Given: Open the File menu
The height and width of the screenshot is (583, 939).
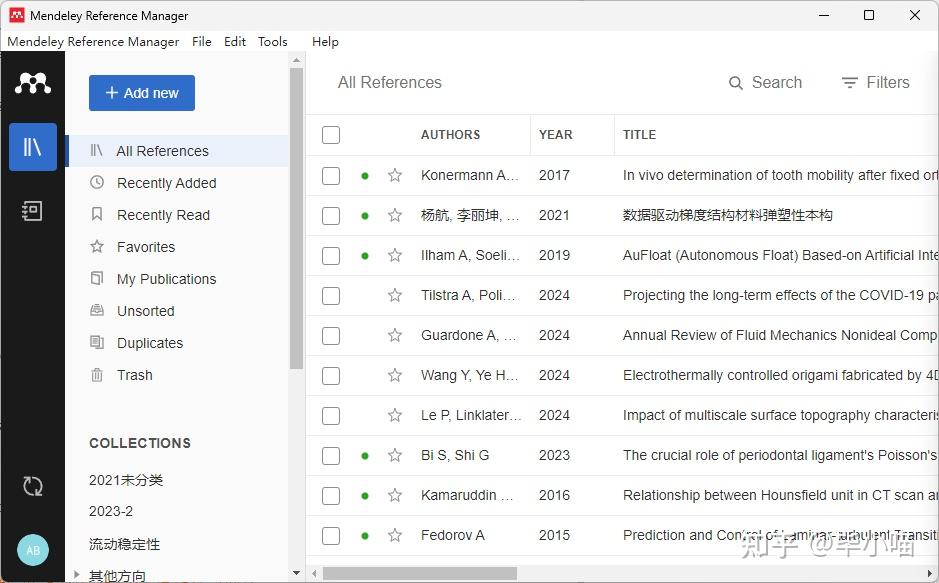Looking at the screenshot, I should (201, 42).
